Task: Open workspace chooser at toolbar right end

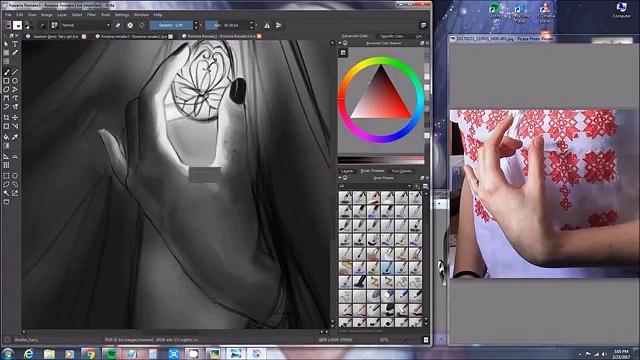Action: (x=424, y=25)
